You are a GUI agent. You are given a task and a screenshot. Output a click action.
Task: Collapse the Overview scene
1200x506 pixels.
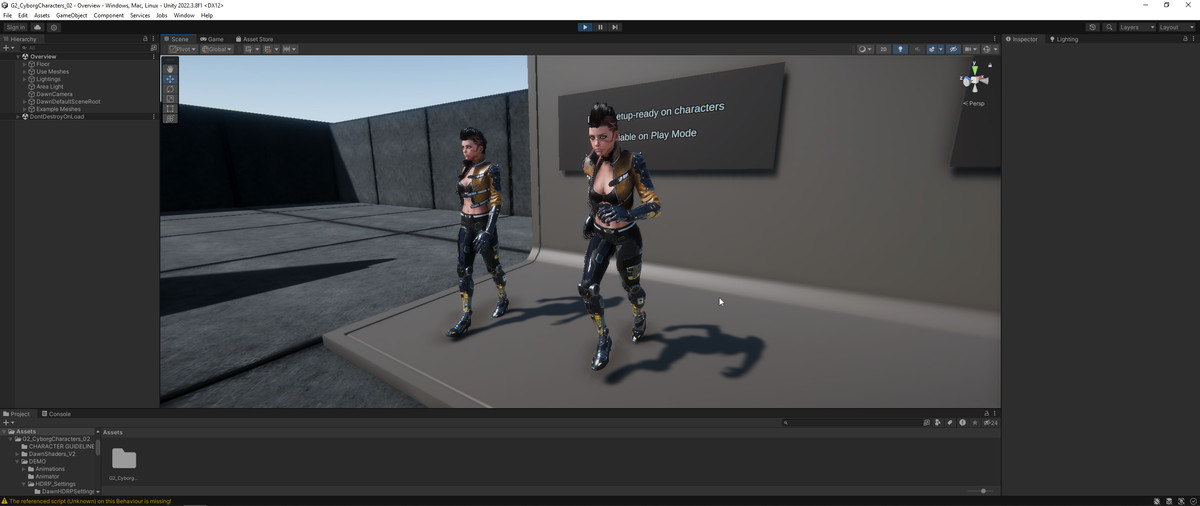pos(18,57)
